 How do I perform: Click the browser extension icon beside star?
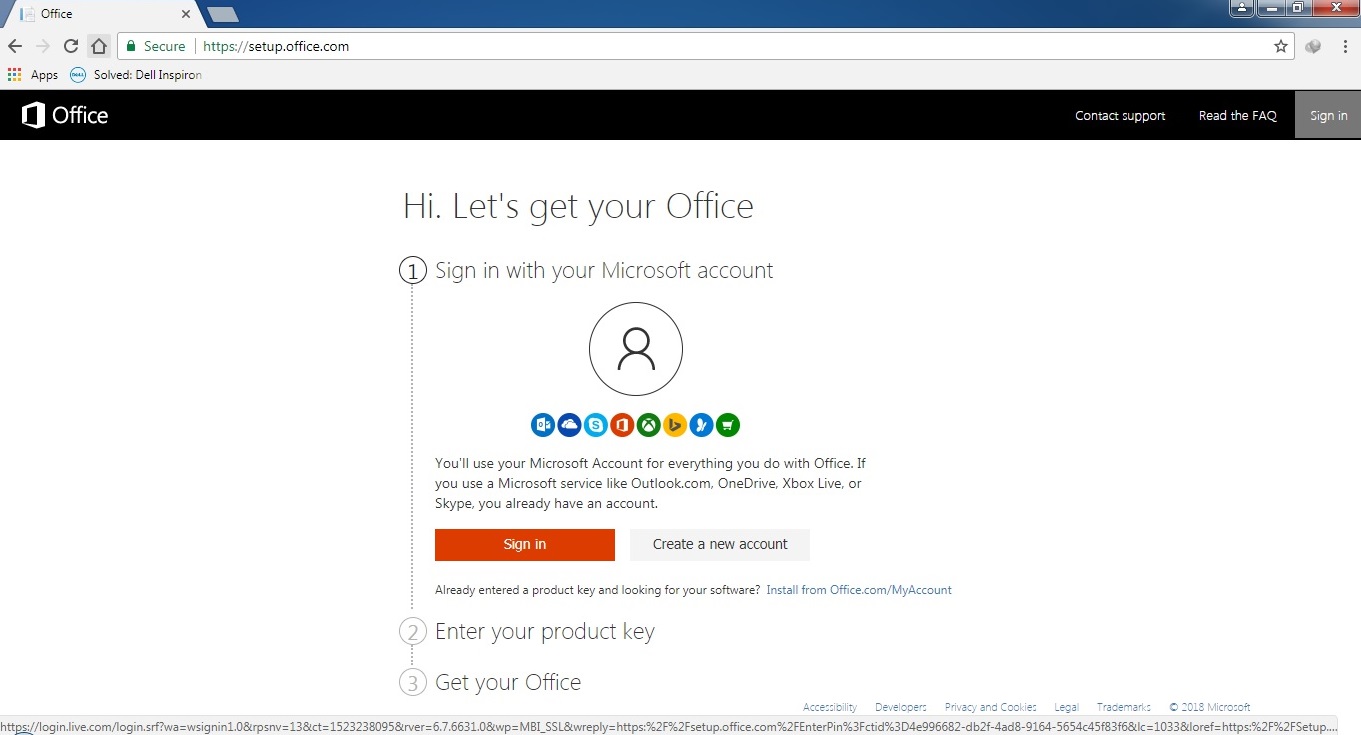coord(1313,46)
